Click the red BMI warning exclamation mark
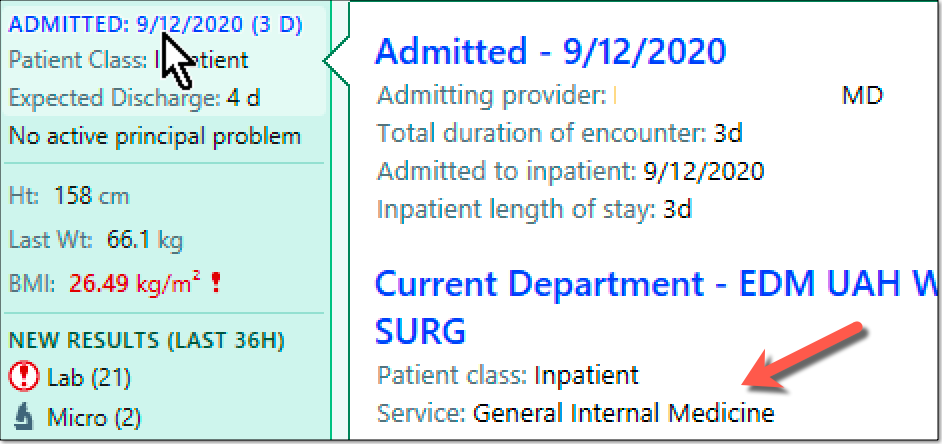This screenshot has height=444, width=942. (215, 283)
